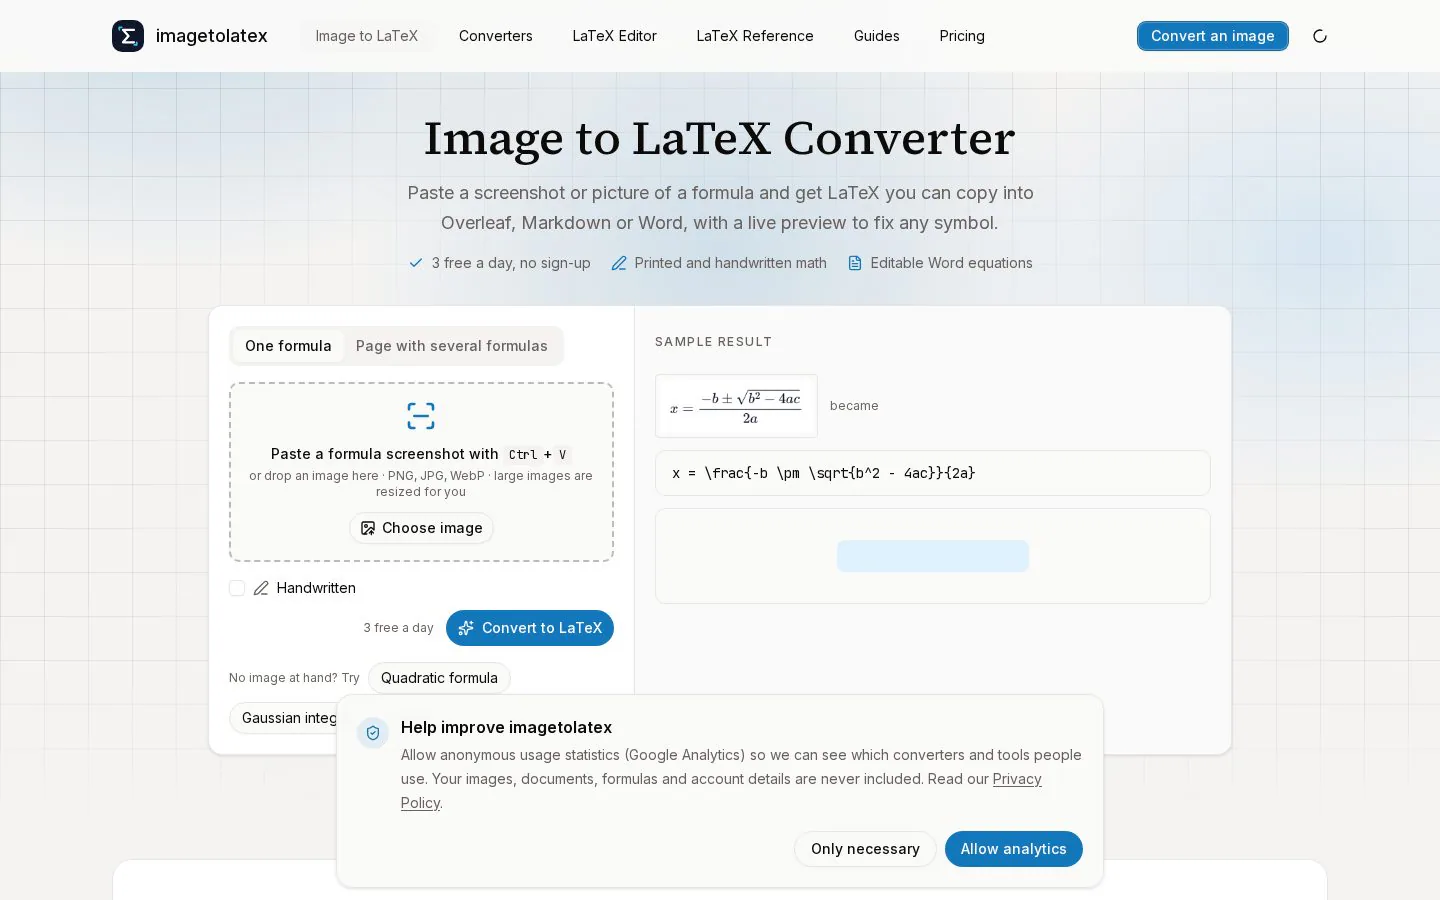Try the Quadratic formula sample
The width and height of the screenshot is (1440, 900).
[439, 678]
